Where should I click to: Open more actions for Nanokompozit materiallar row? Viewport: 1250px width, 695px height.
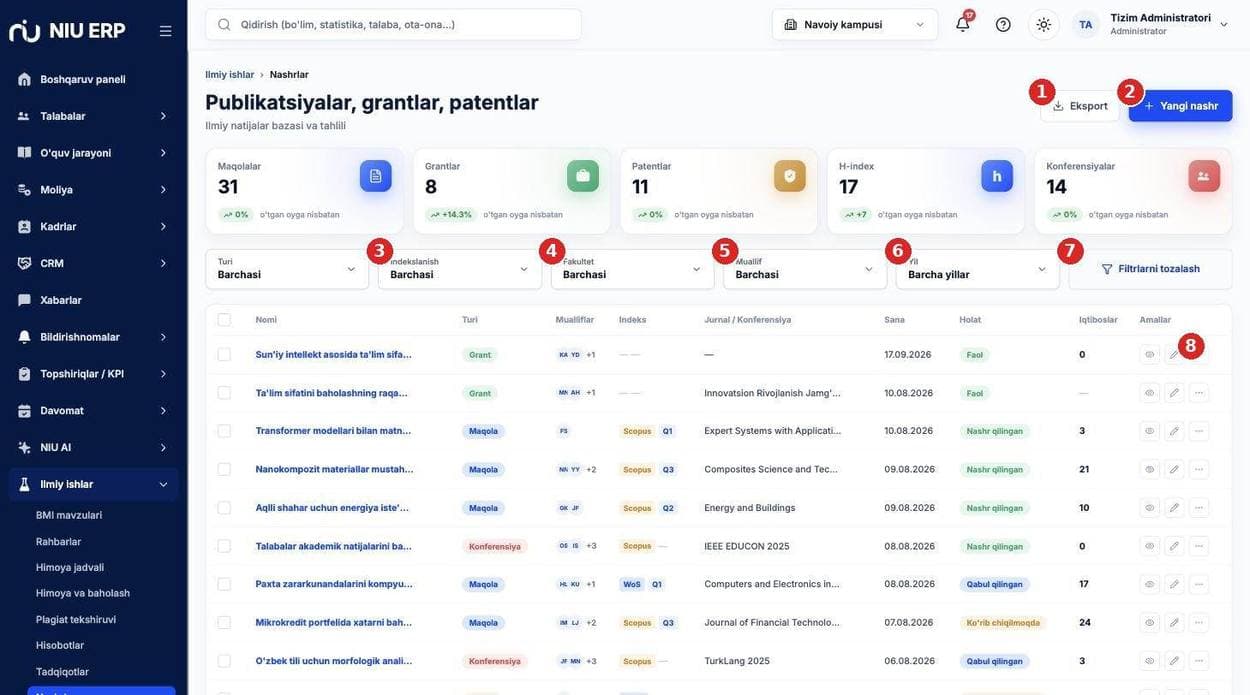click(1199, 469)
